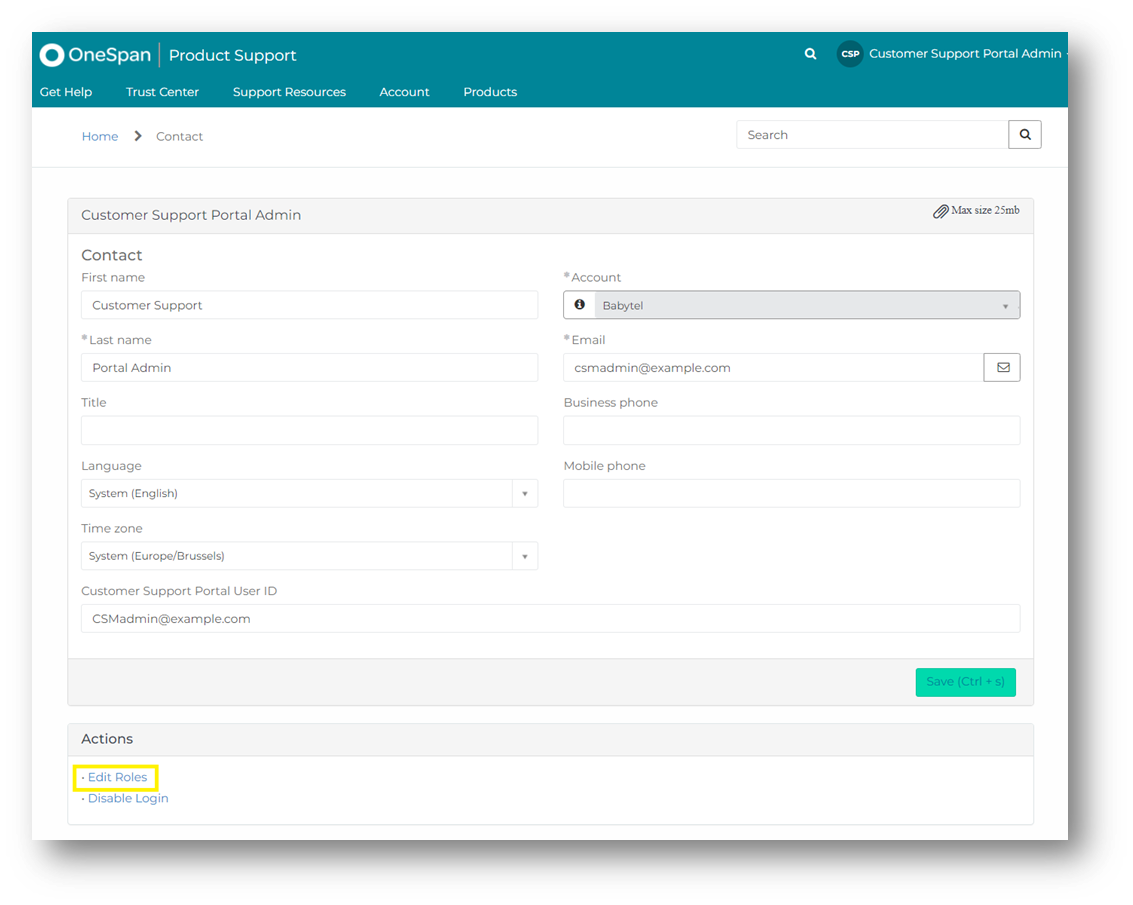
Task: Open the Babytel account dropdown
Action: pos(807,305)
